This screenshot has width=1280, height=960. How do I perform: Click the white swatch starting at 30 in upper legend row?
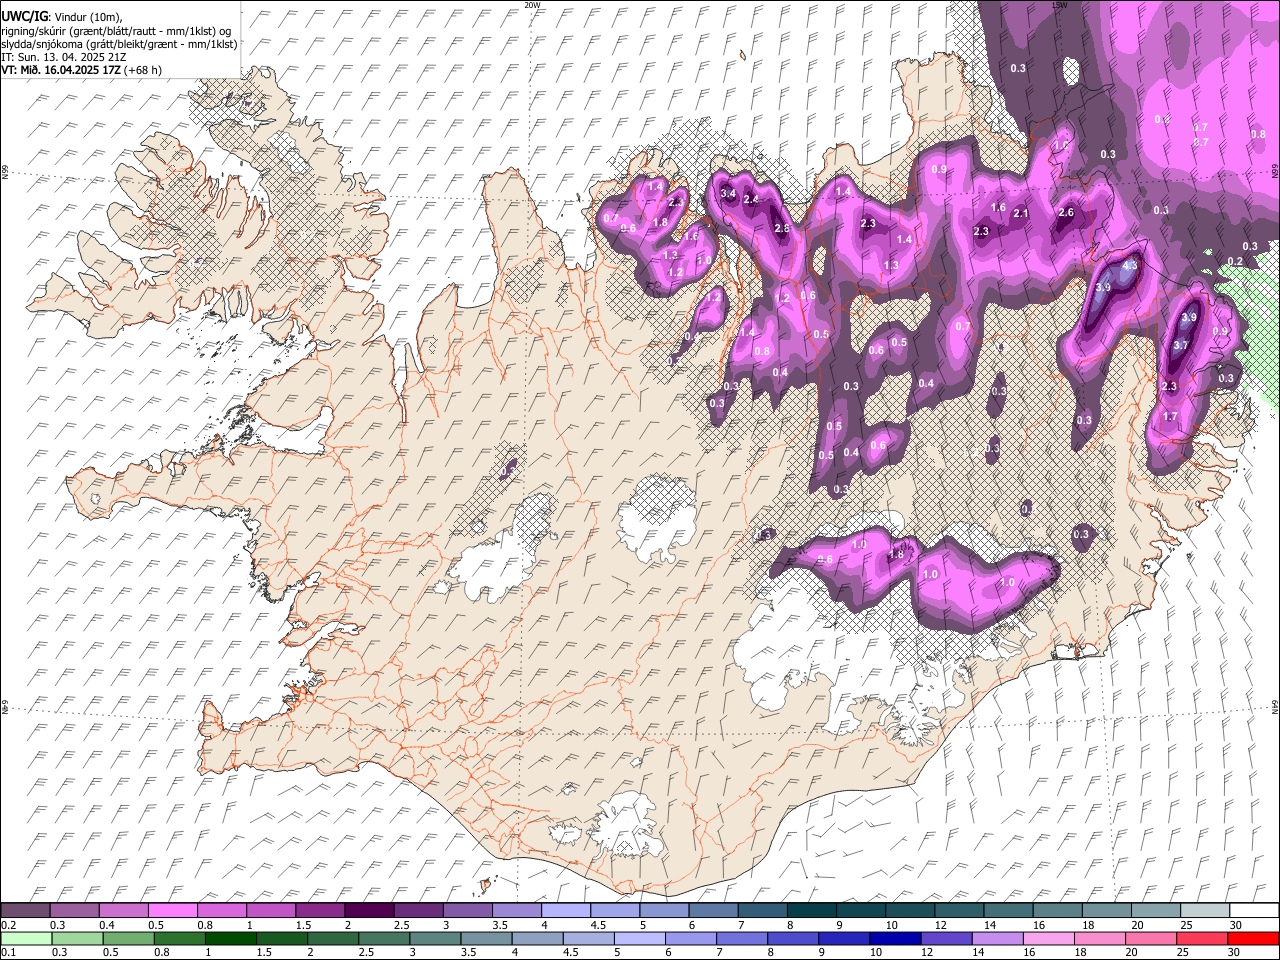tap(1254, 910)
